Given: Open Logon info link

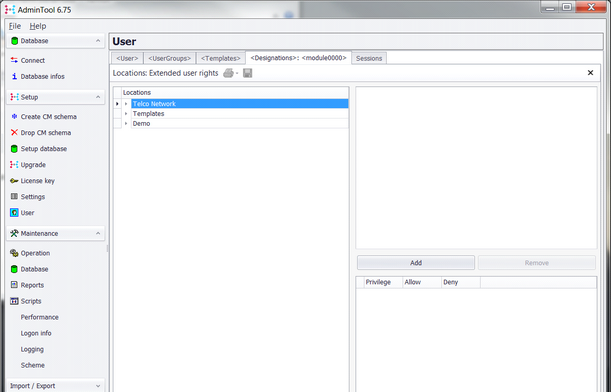Looking at the screenshot, I should click(36, 333).
